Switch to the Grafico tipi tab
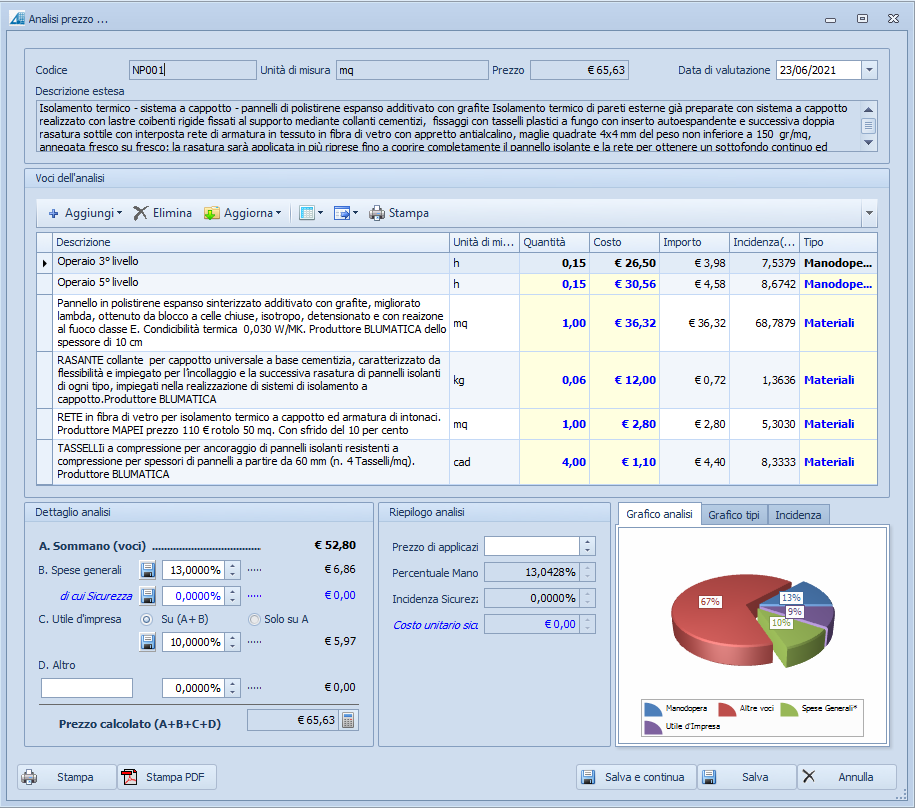Screen dimensions: 915x808 click(x=734, y=515)
